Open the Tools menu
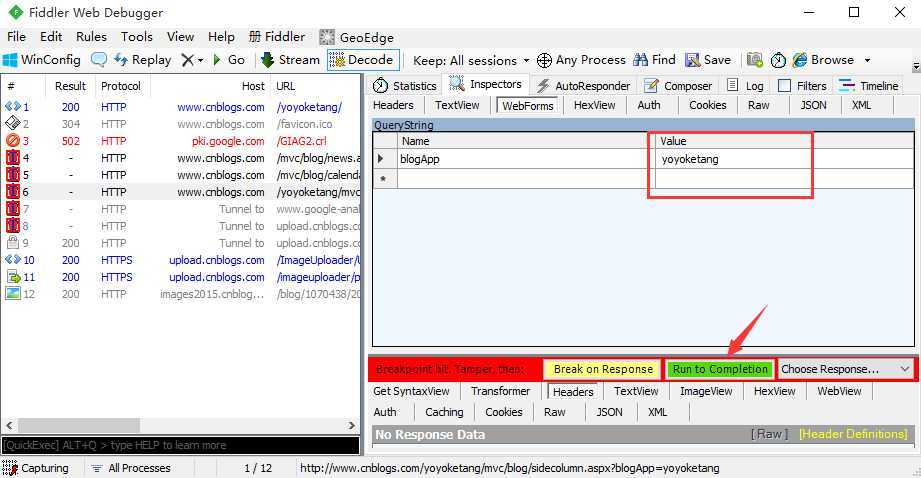 pyautogui.click(x=137, y=36)
